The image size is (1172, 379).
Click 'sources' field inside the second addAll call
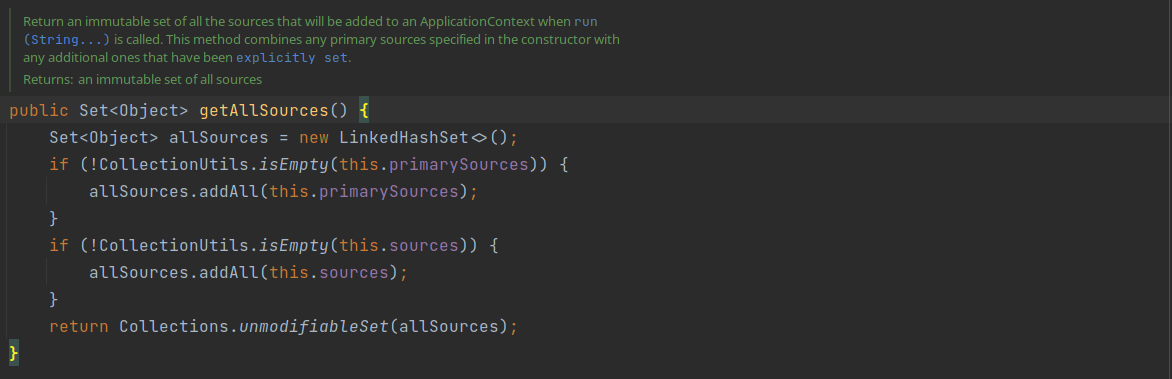tap(354, 272)
